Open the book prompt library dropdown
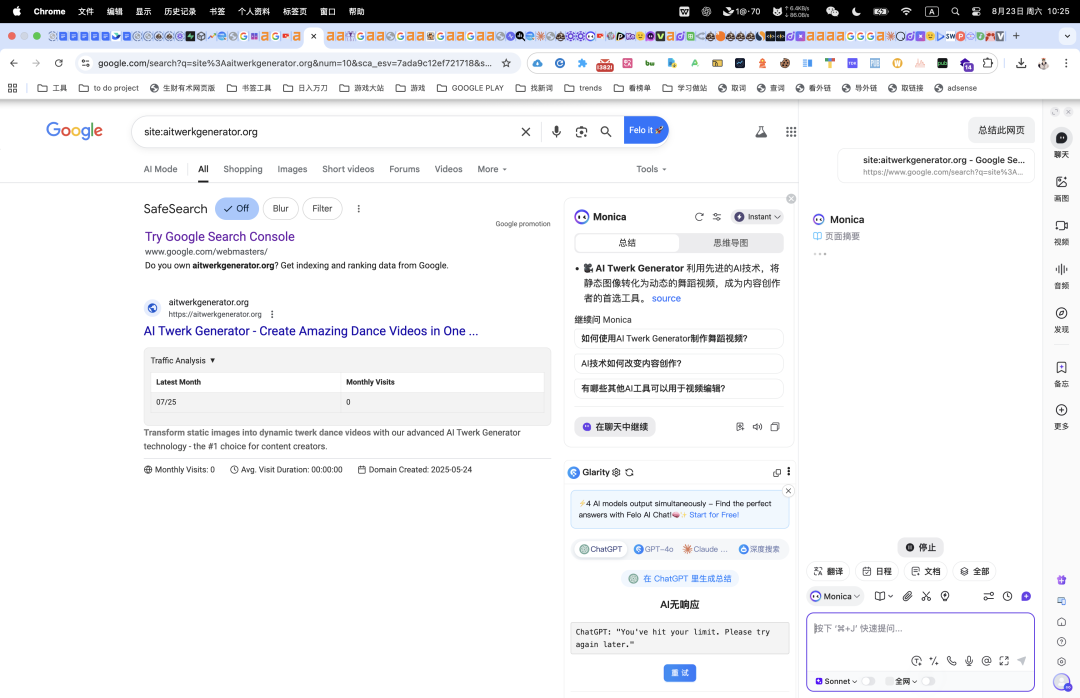Screen dimensions: 1080x698 click(x=884, y=596)
